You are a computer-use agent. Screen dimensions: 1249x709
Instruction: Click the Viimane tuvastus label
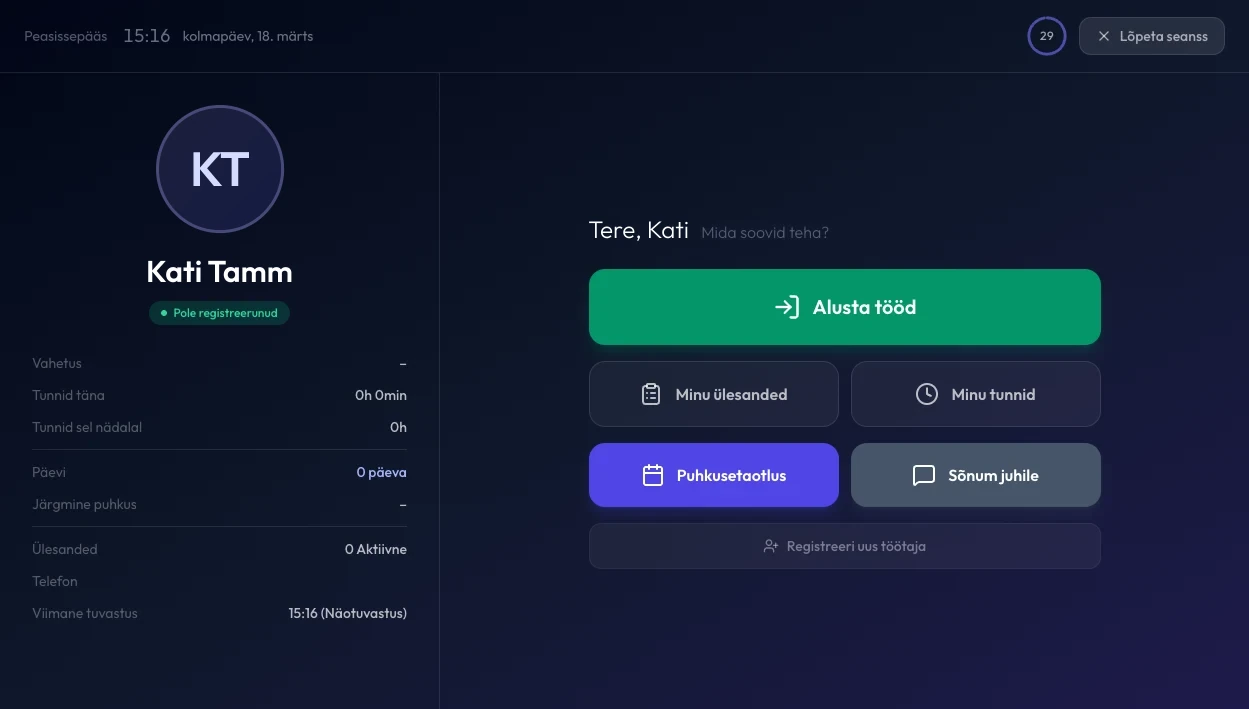pos(85,613)
